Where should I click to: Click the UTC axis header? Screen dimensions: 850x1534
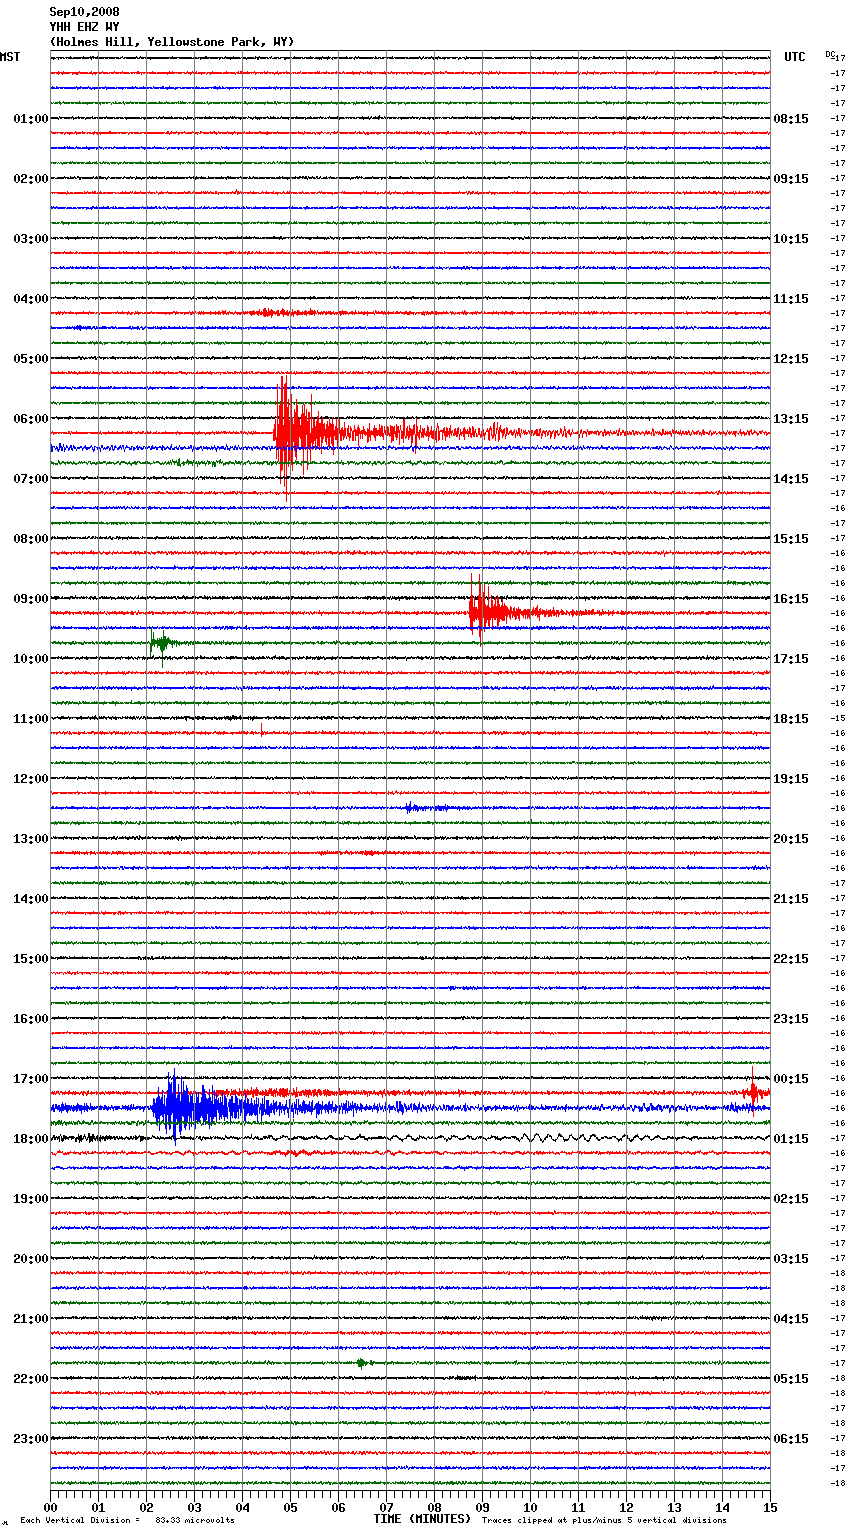coord(795,57)
